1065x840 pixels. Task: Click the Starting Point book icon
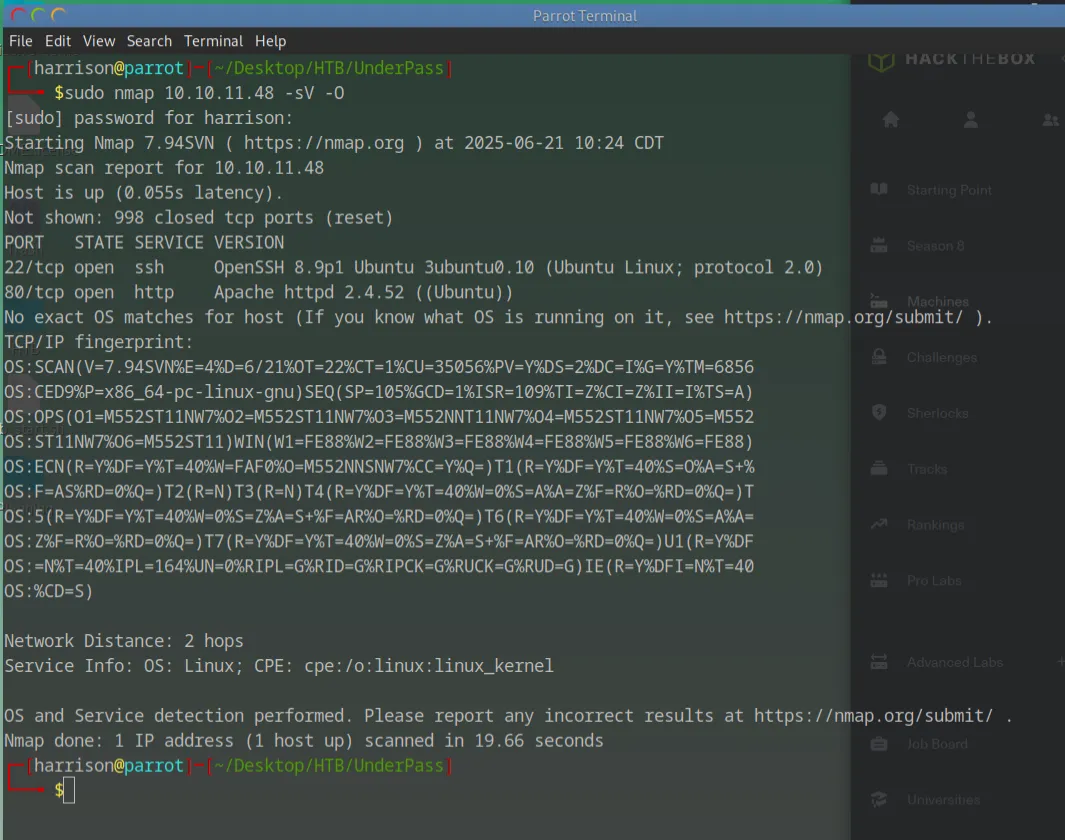(879, 190)
